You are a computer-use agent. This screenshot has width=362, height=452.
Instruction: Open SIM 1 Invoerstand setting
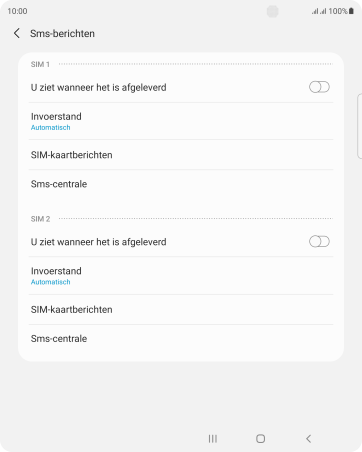(181, 121)
